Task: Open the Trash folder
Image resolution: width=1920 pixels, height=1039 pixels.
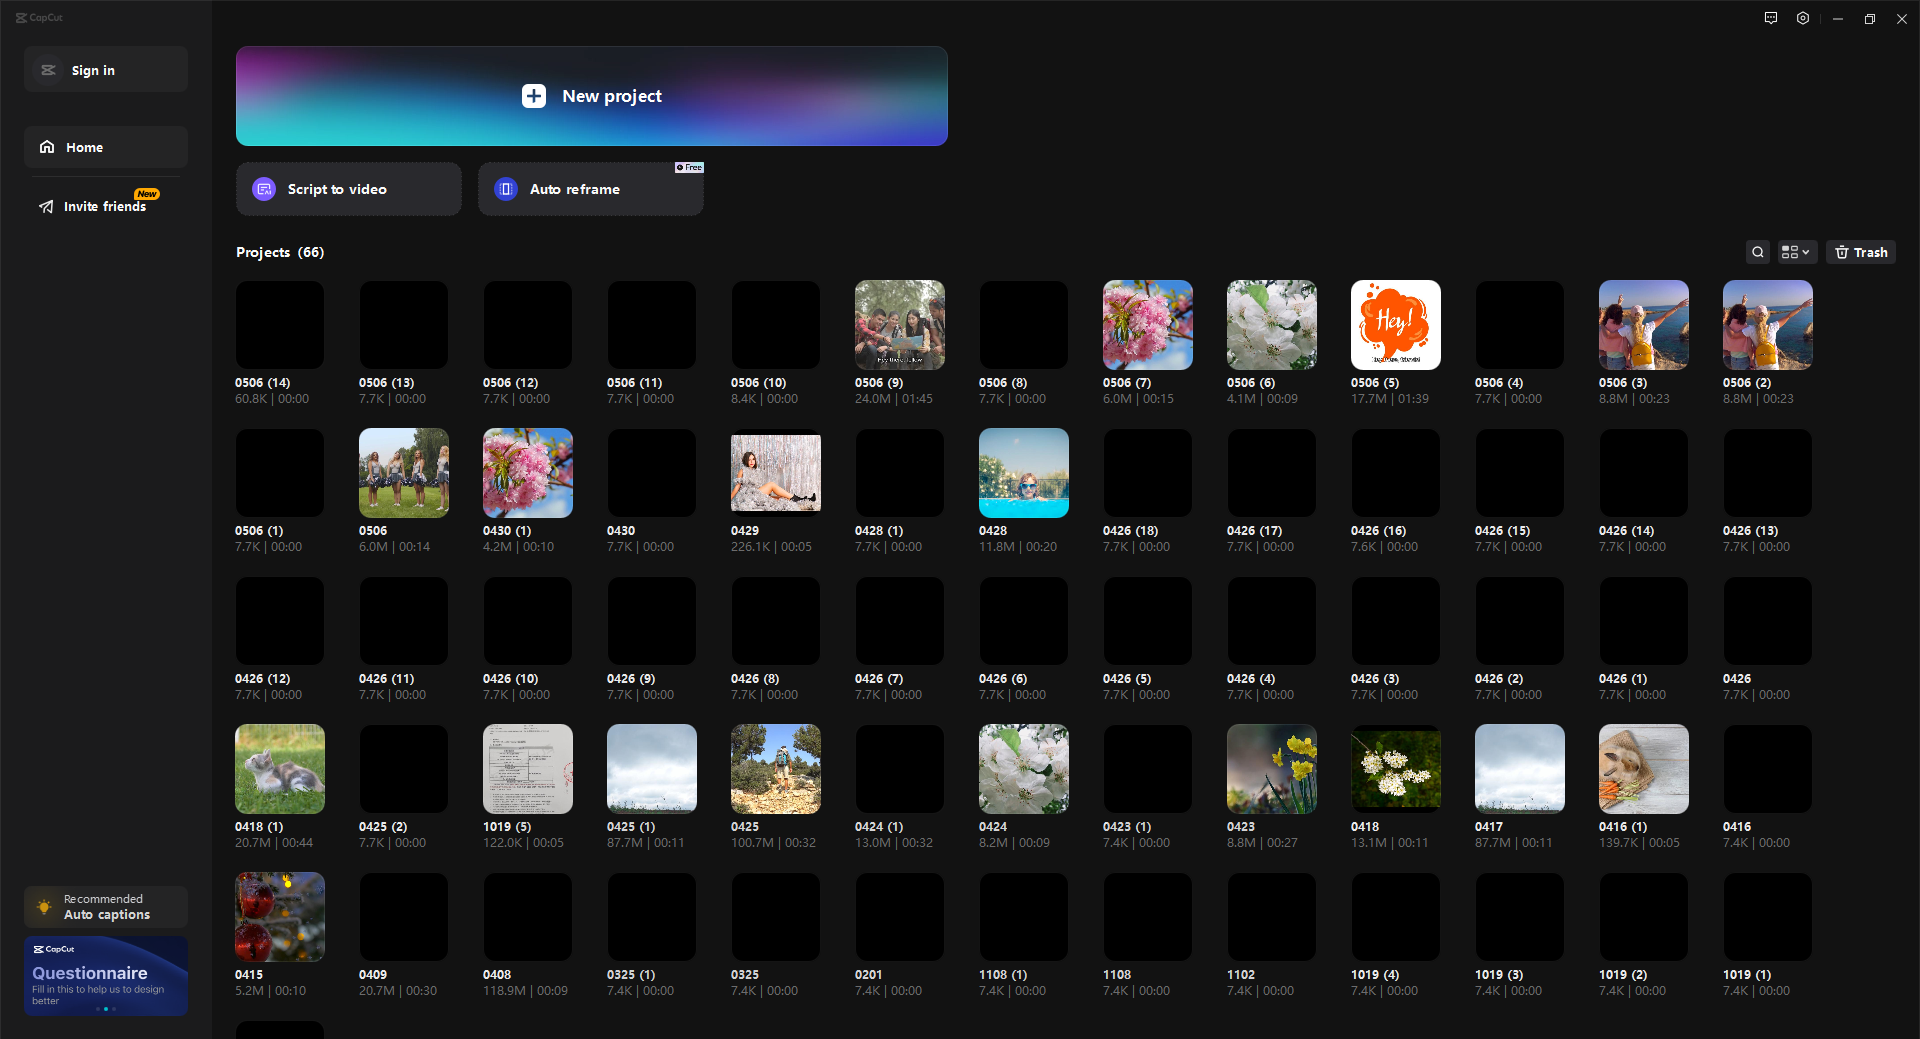Action: tap(1861, 252)
